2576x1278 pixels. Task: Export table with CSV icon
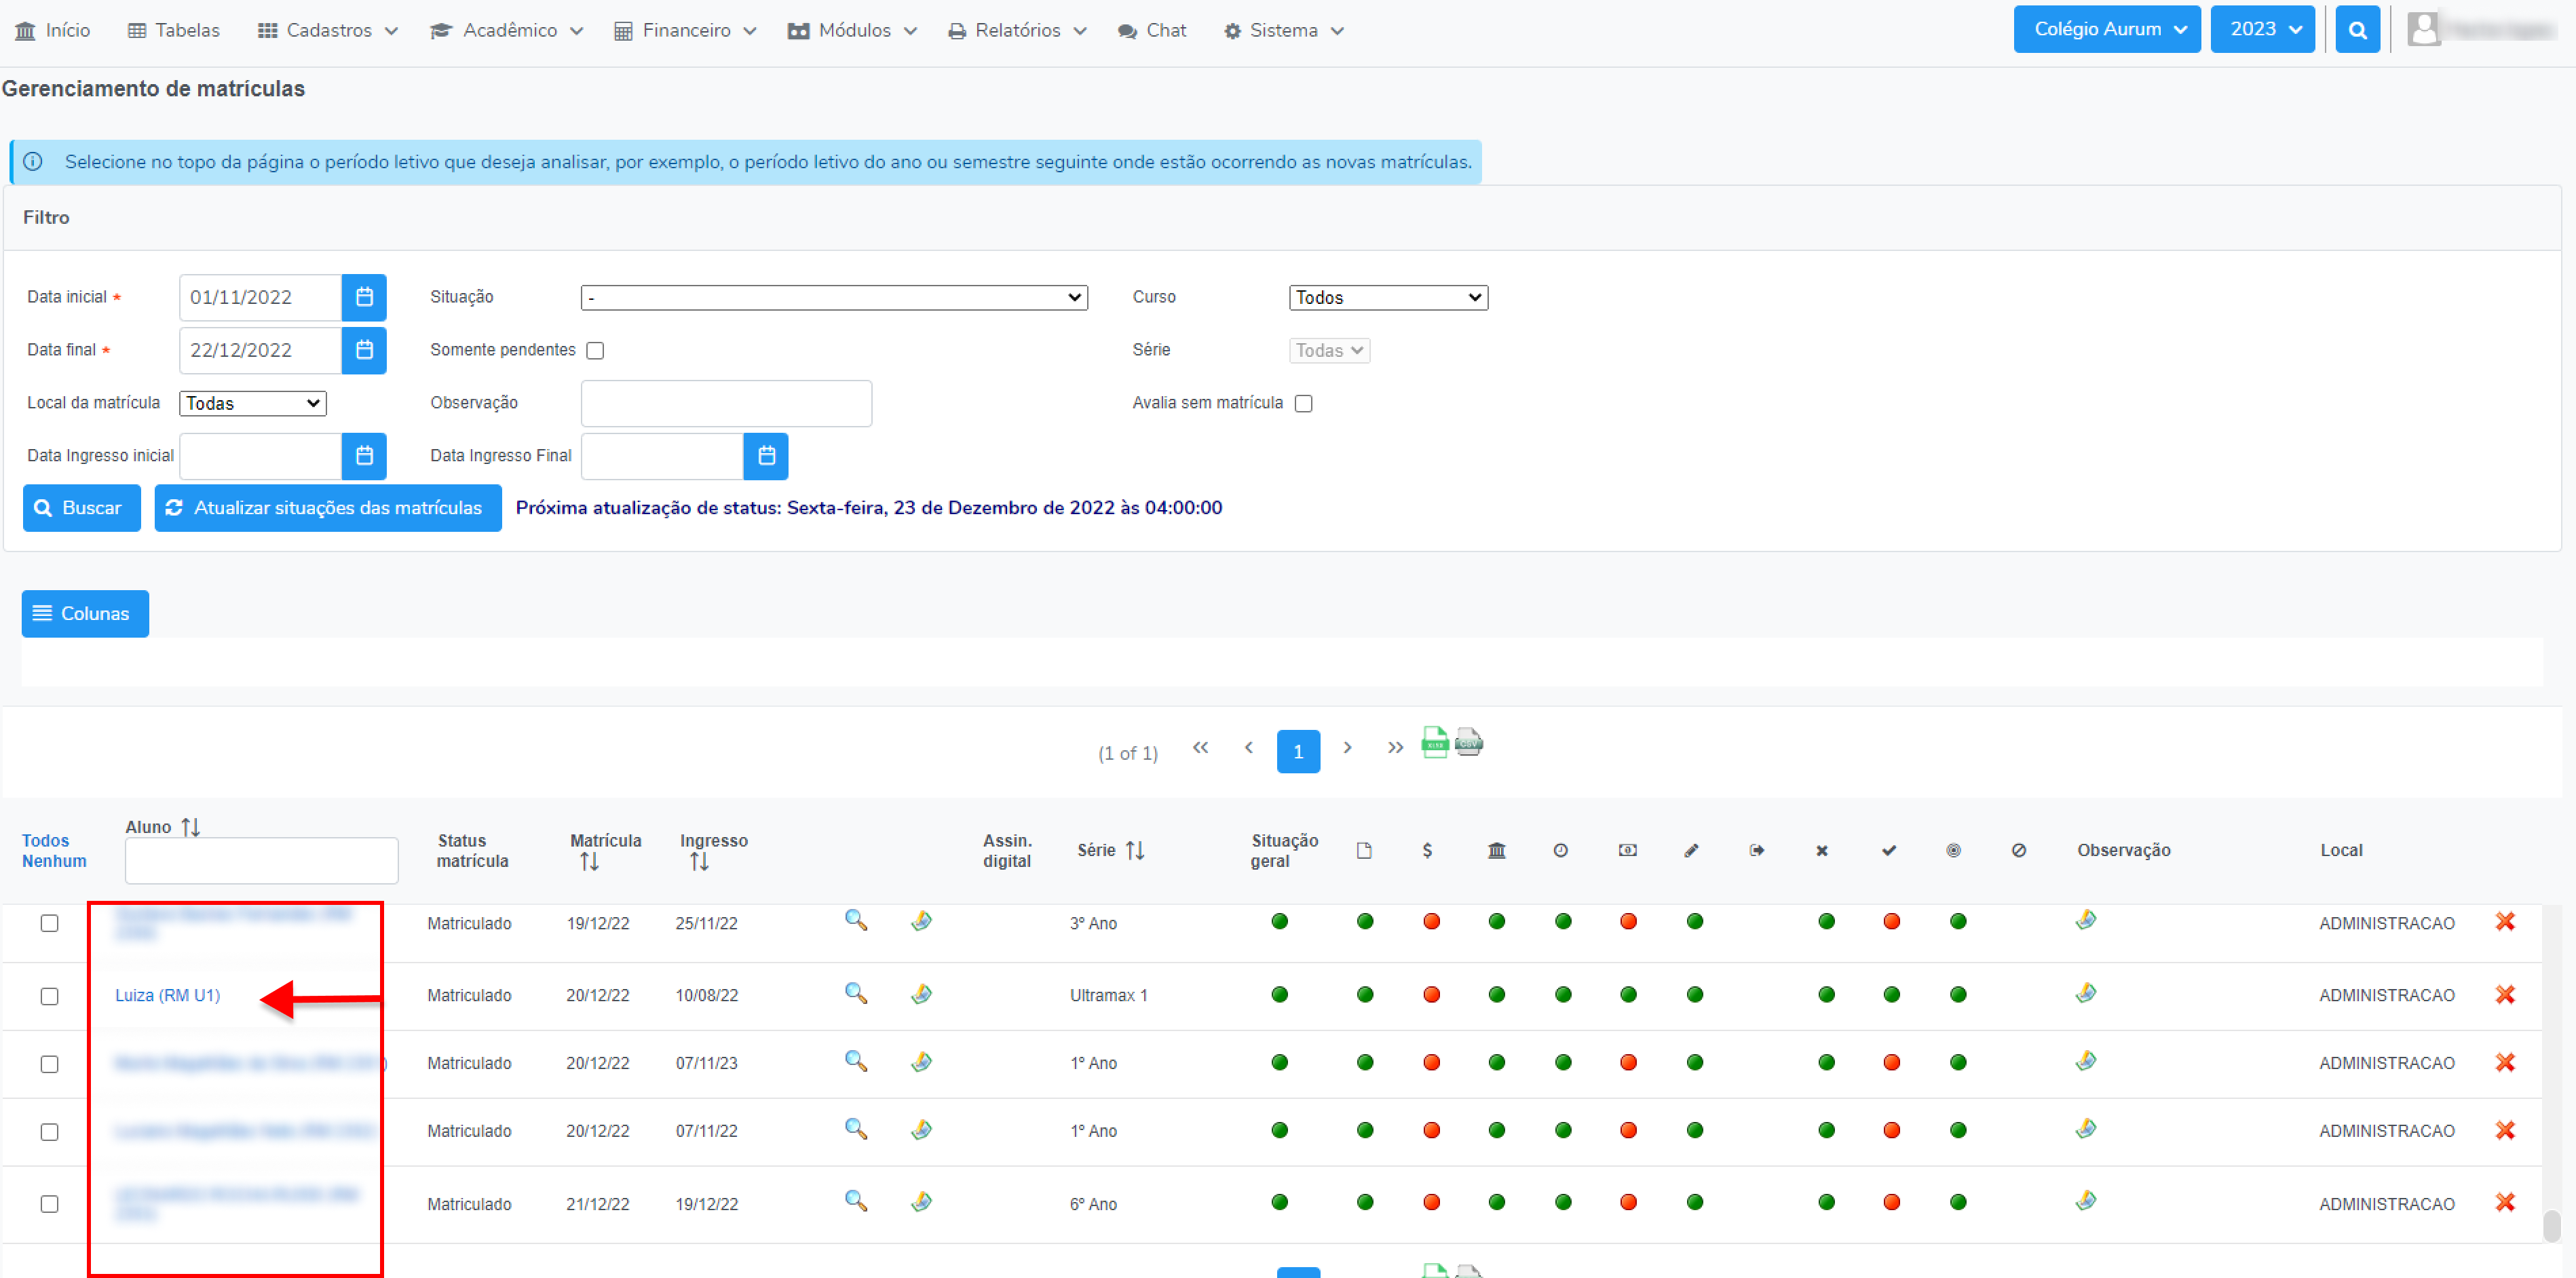1468,743
